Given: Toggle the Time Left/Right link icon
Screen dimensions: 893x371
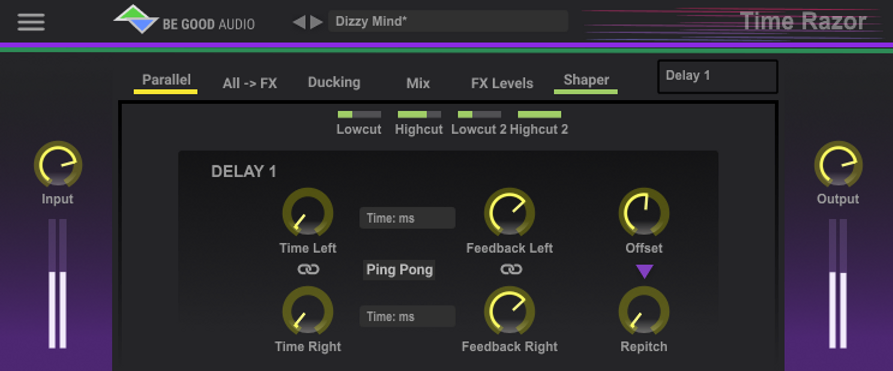Looking at the screenshot, I should 308,269.
